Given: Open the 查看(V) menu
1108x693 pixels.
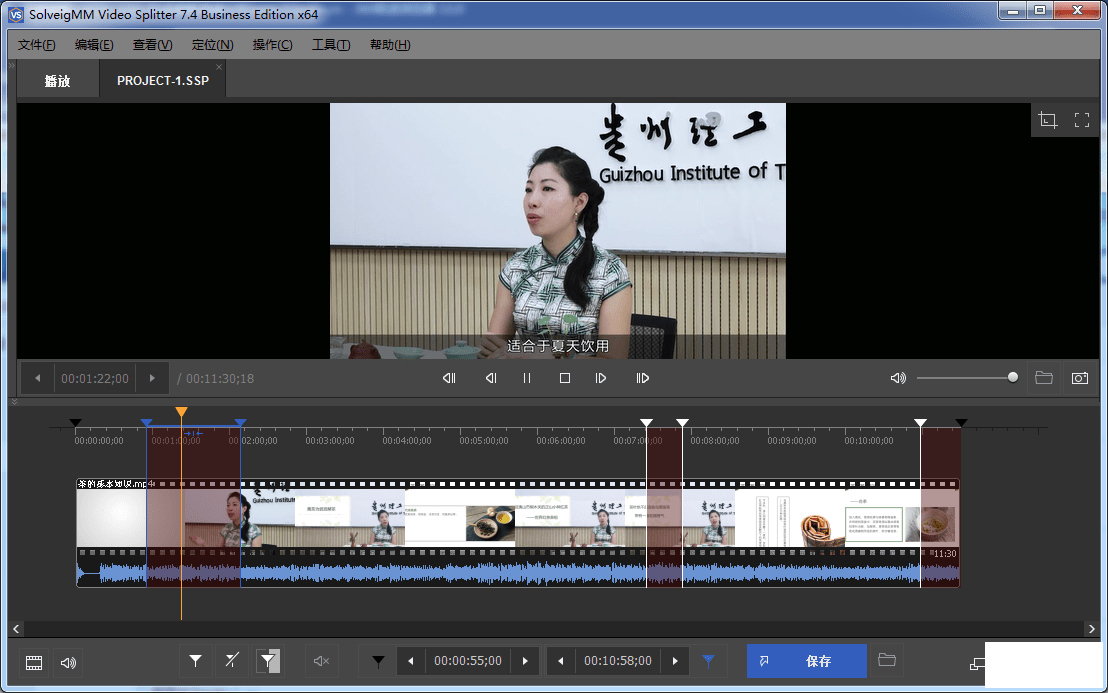Looking at the screenshot, I should (x=152, y=45).
